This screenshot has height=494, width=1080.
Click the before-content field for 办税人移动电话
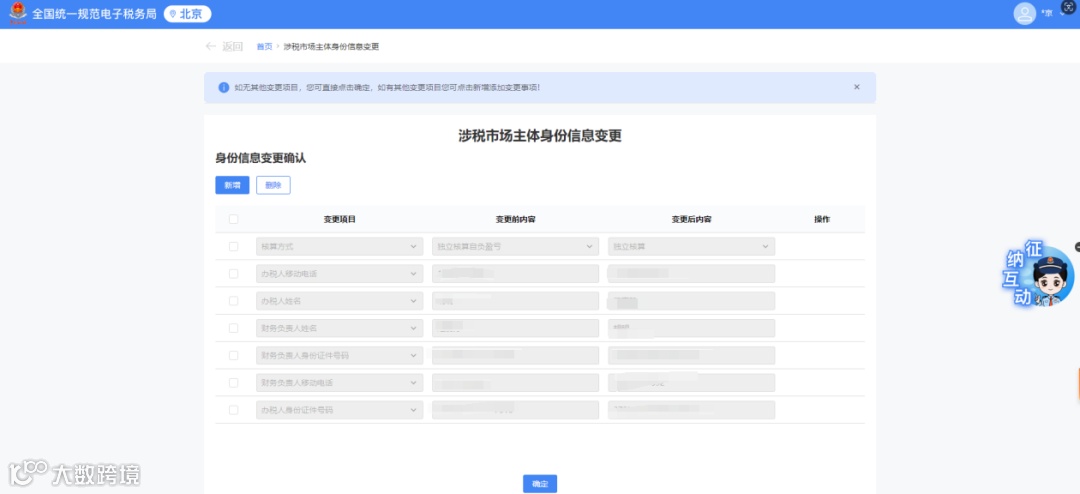[515, 274]
